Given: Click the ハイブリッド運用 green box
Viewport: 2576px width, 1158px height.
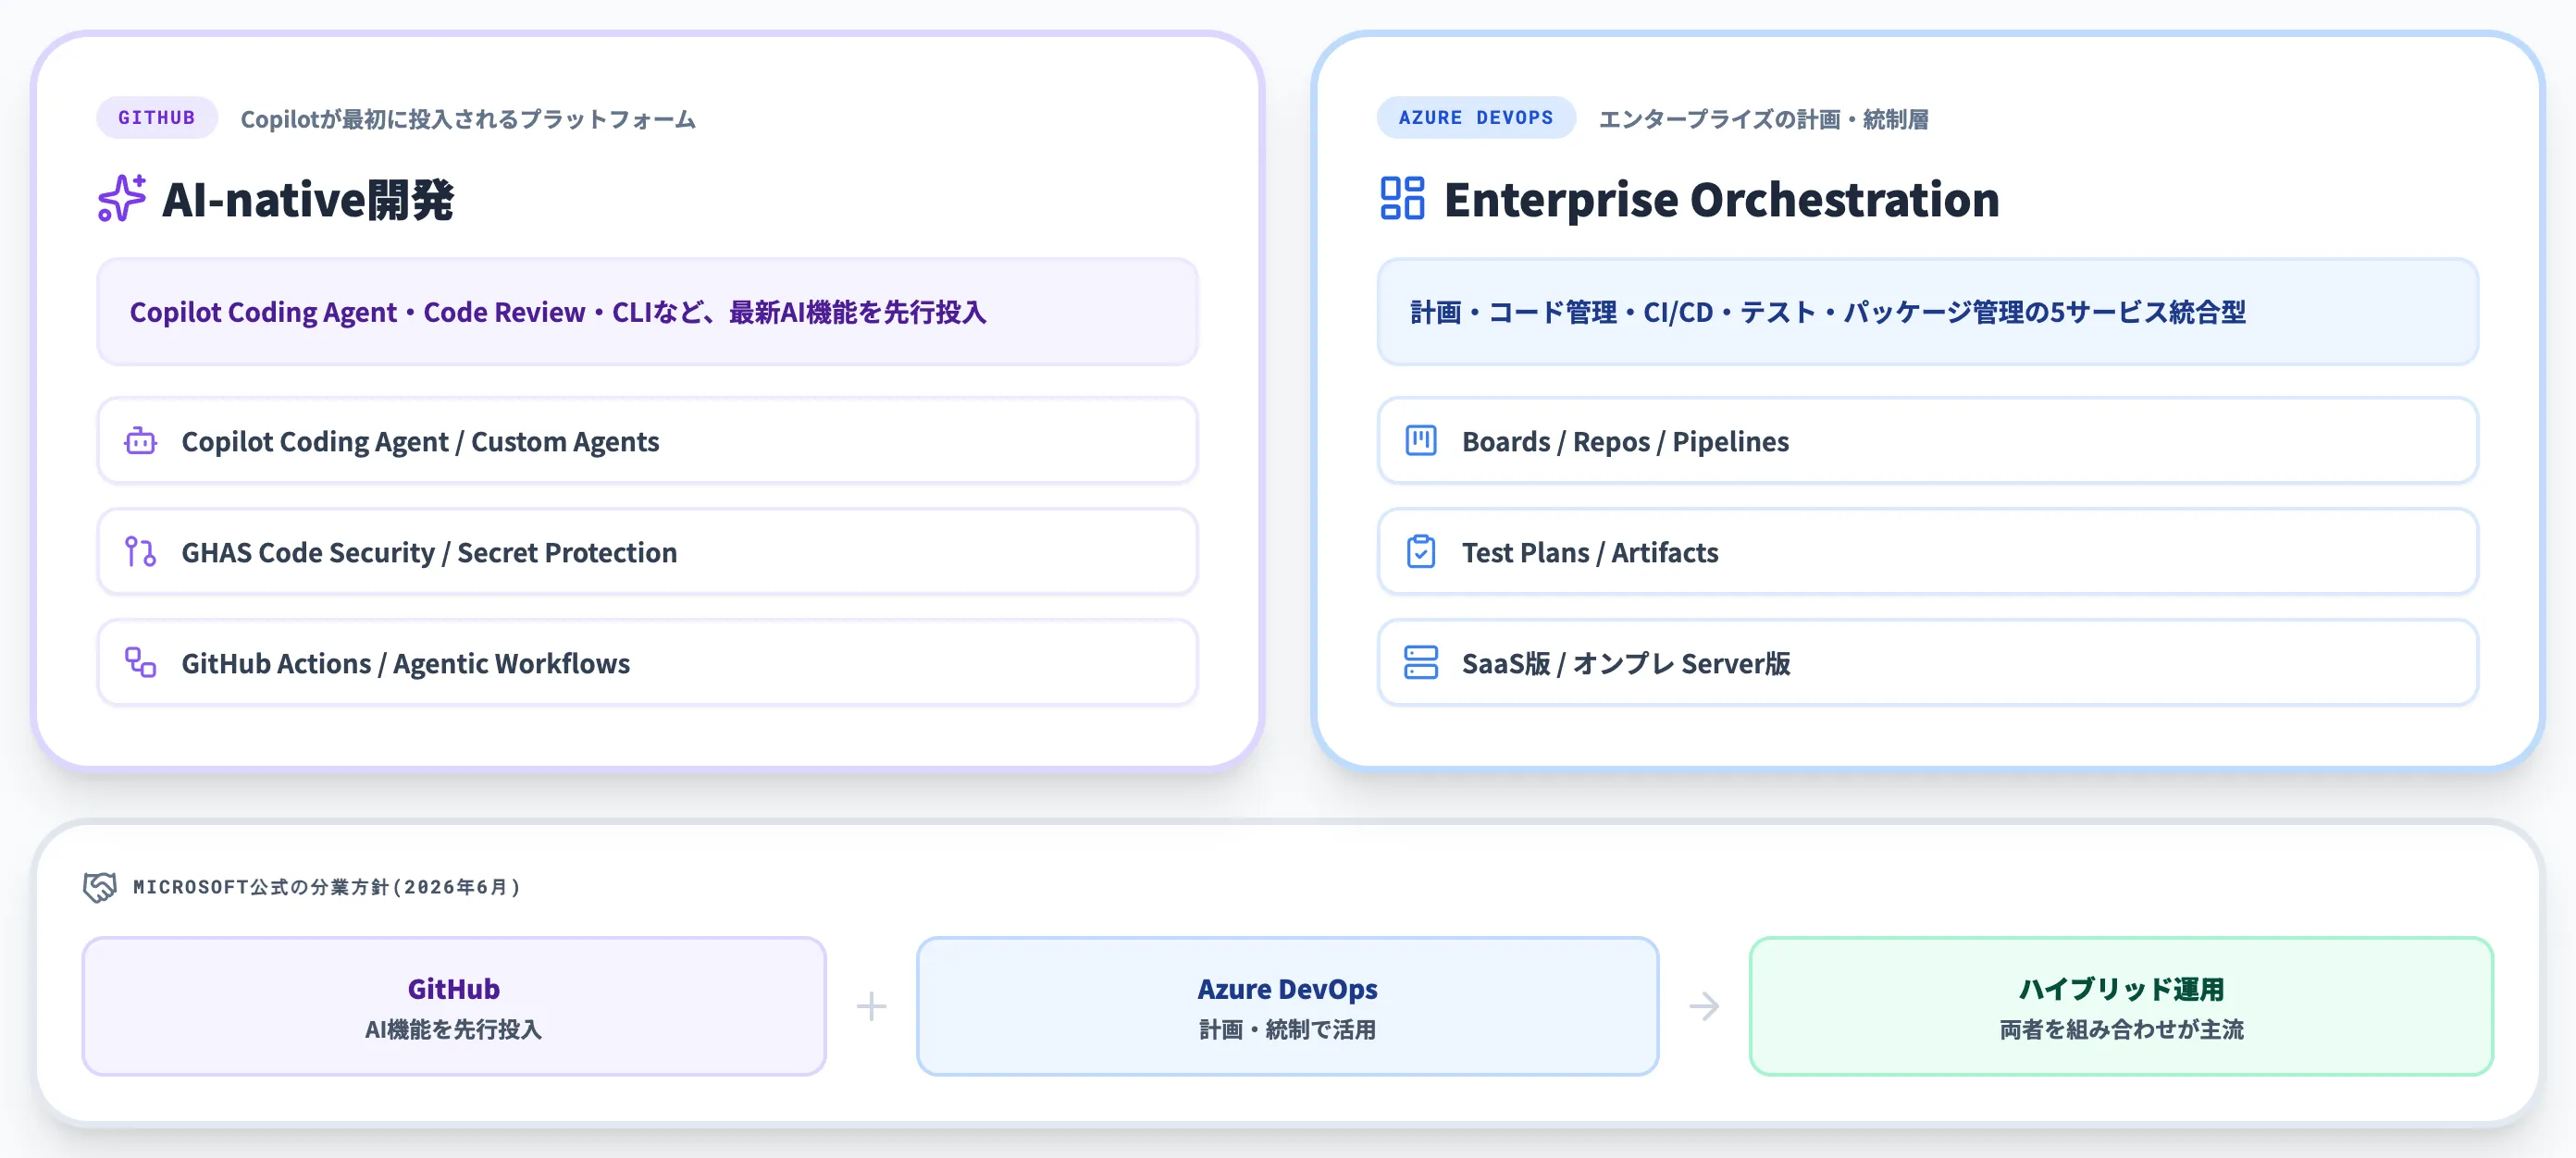Looking at the screenshot, I should tap(2121, 1006).
